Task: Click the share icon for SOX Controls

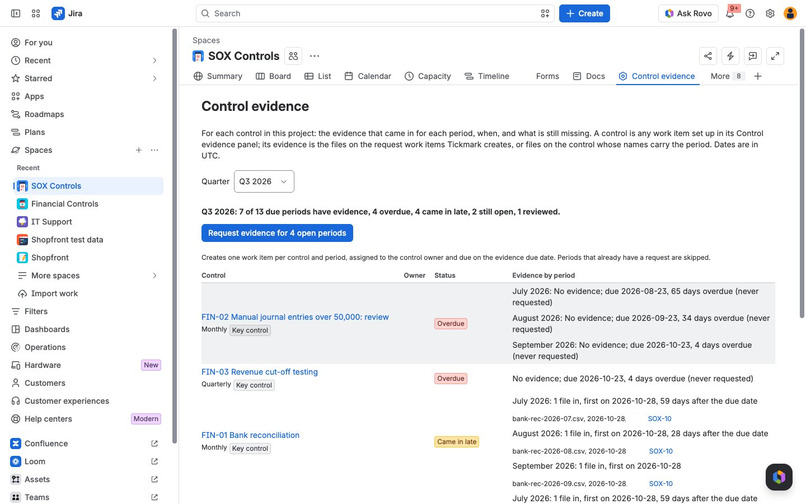Action: (708, 56)
